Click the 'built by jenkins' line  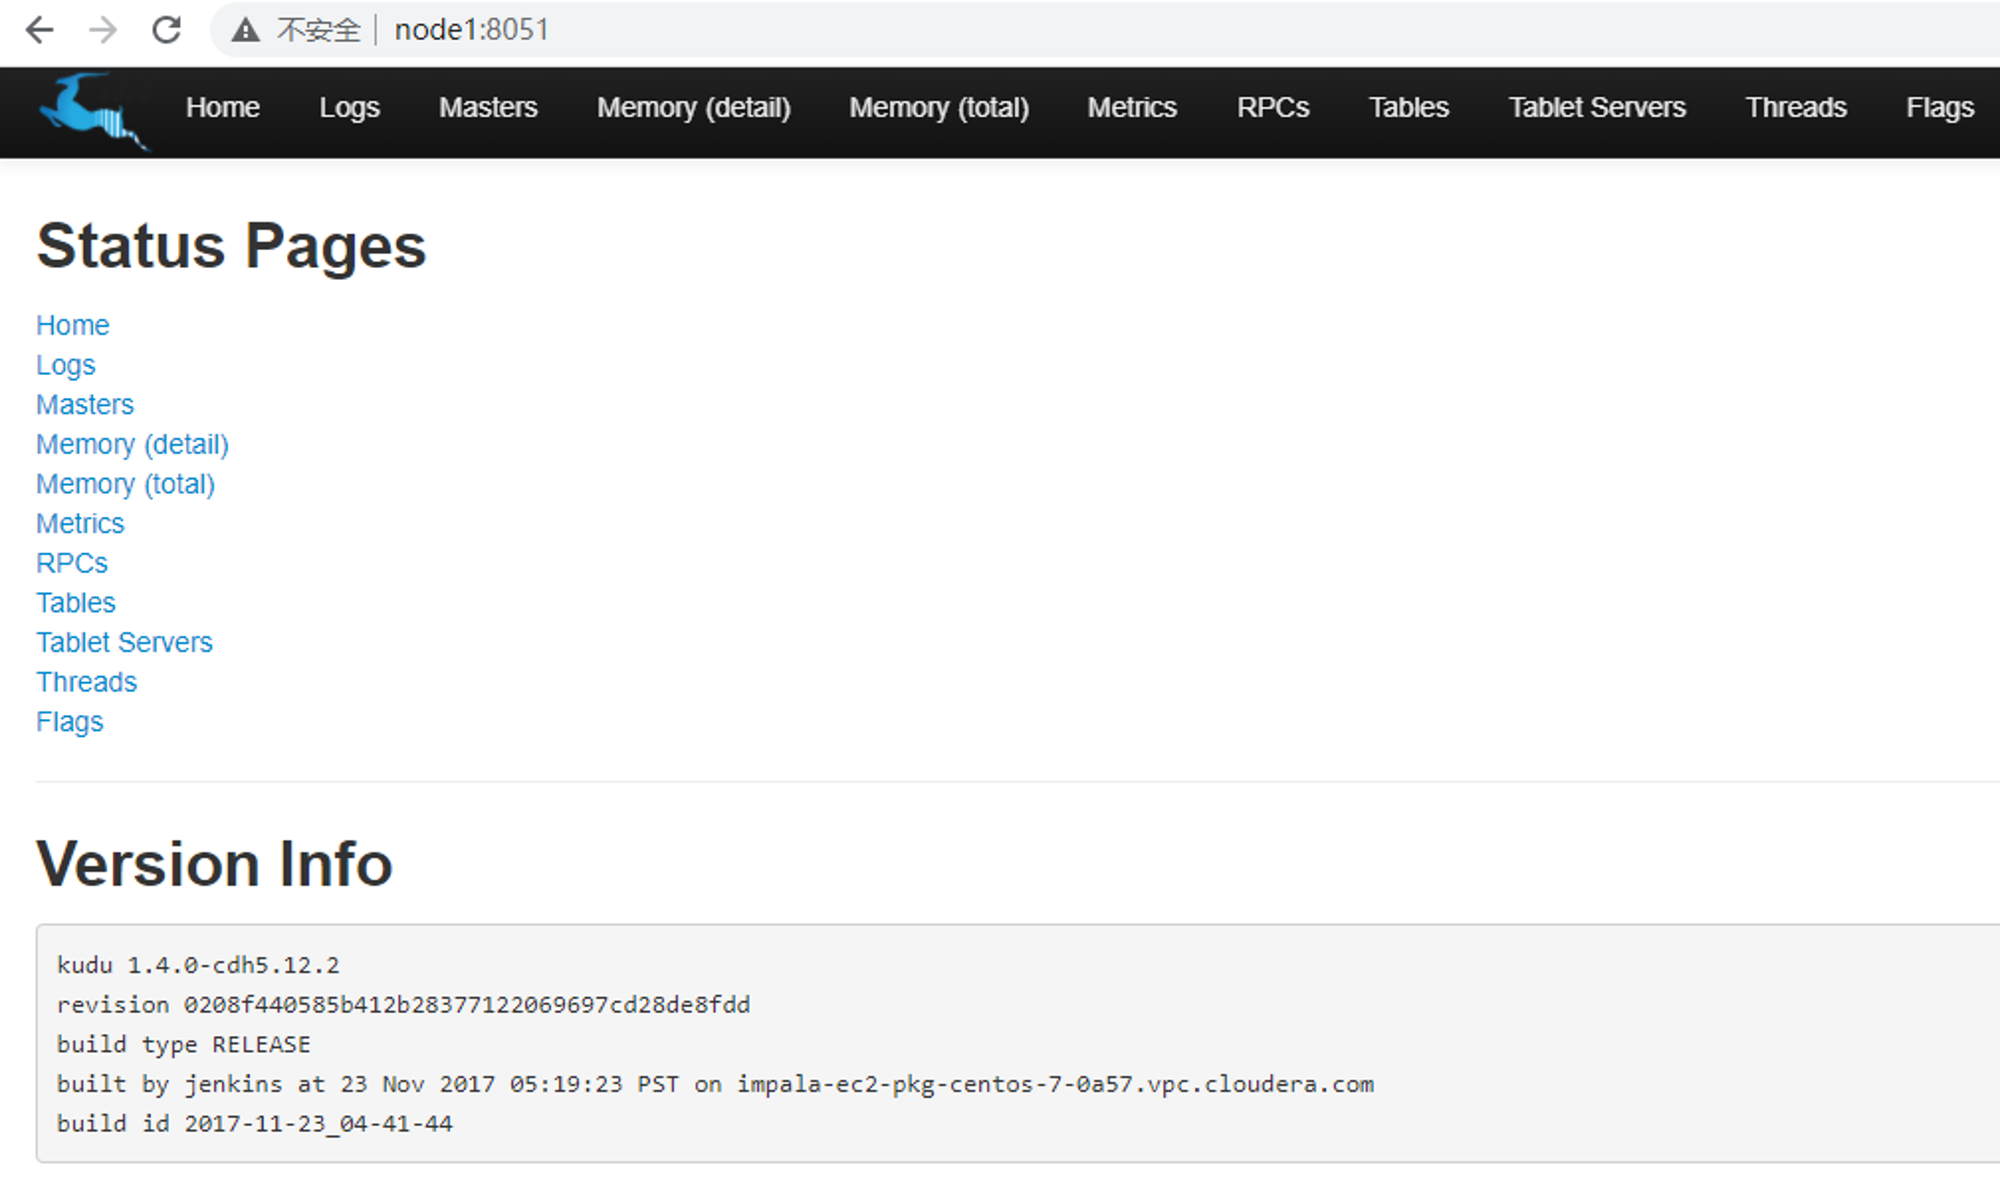pyautogui.click(x=715, y=1084)
